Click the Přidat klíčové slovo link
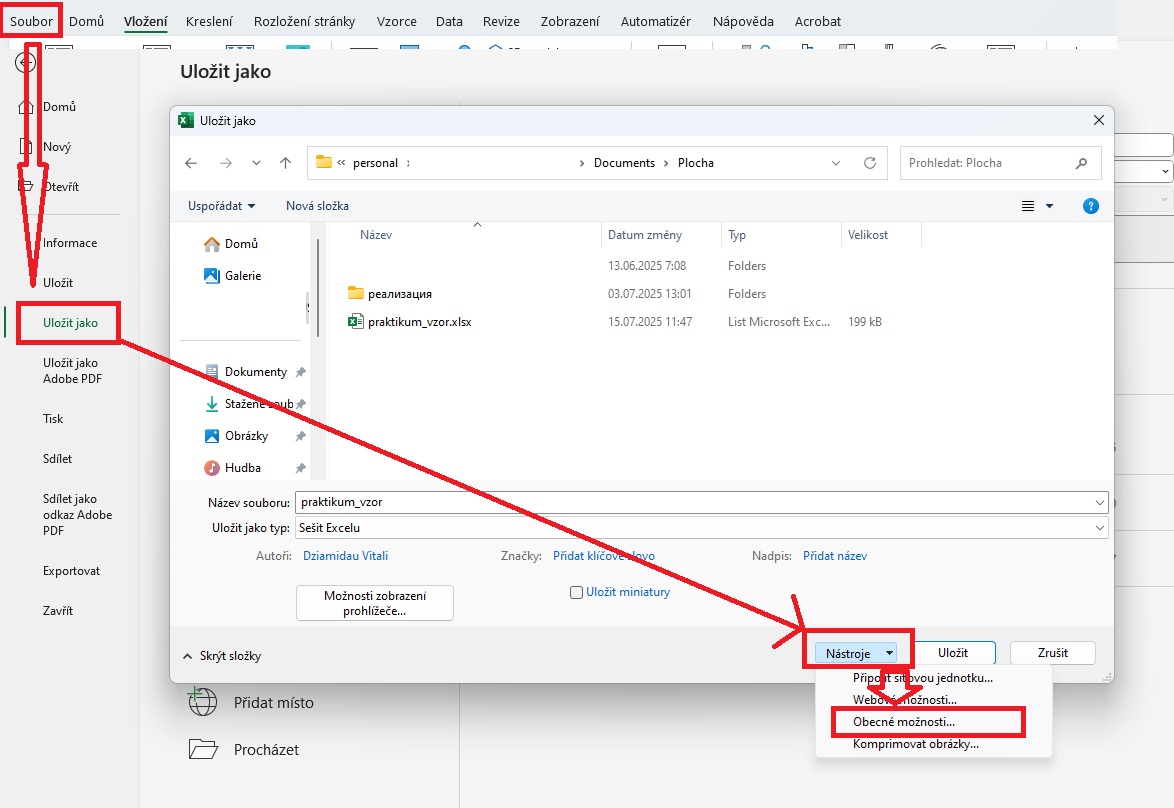 (604, 556)
